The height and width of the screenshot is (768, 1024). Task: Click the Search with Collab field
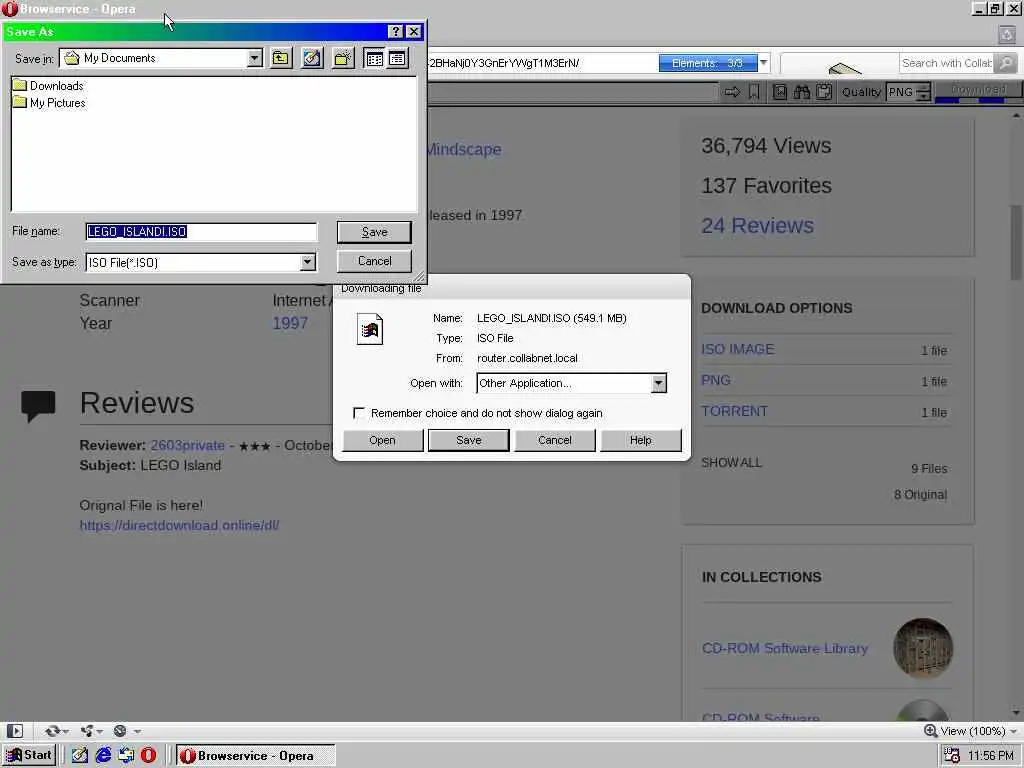tap(946, 63)
